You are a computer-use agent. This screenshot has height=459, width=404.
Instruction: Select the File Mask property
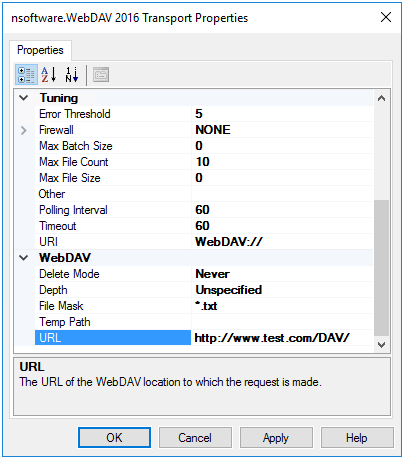coord(113,306)
